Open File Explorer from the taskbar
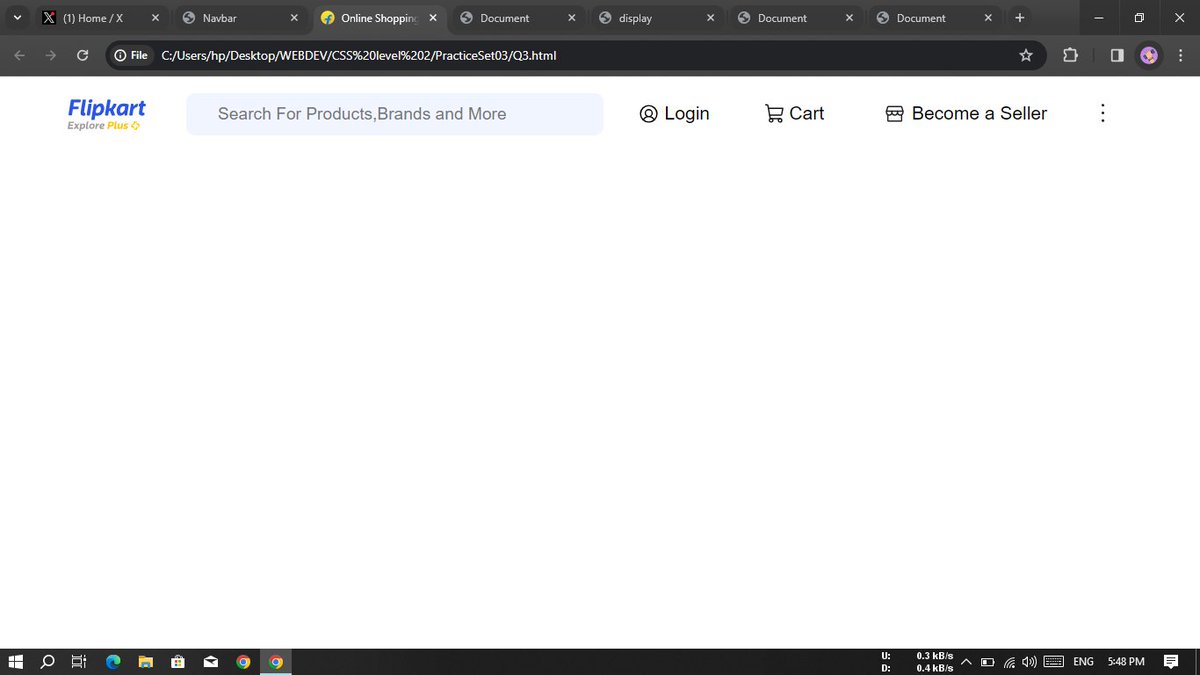 click(x=145, y=662)
